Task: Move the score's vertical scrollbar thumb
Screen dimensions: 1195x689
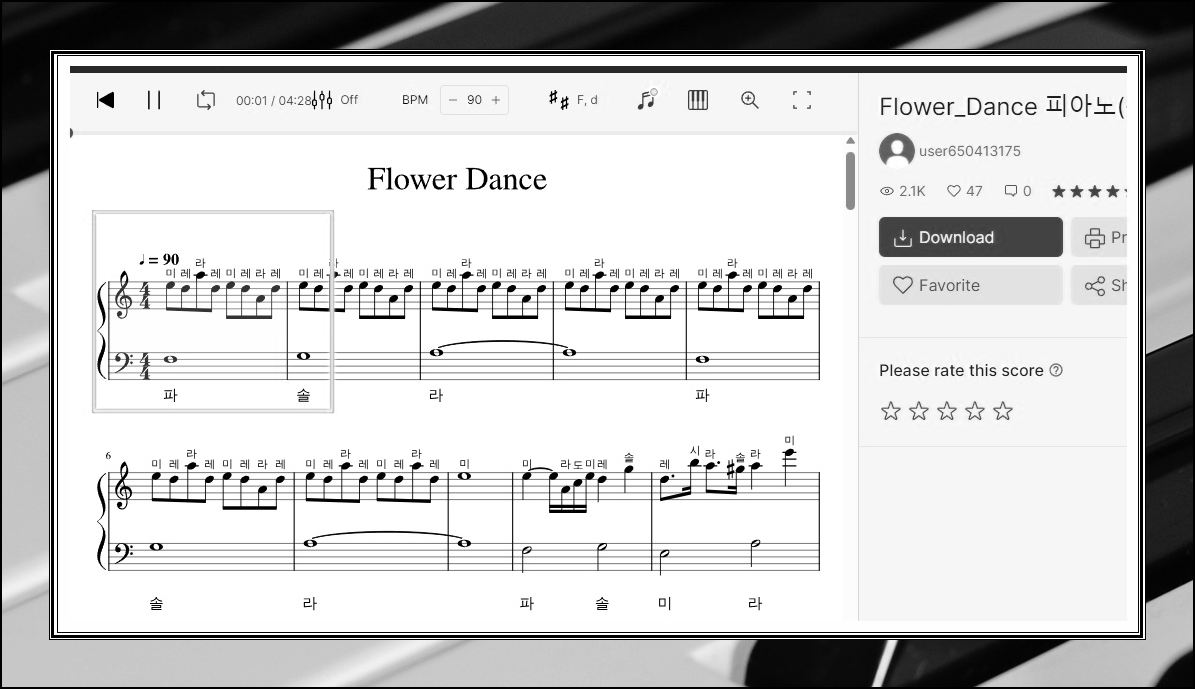Action: [x=851, y=180]
